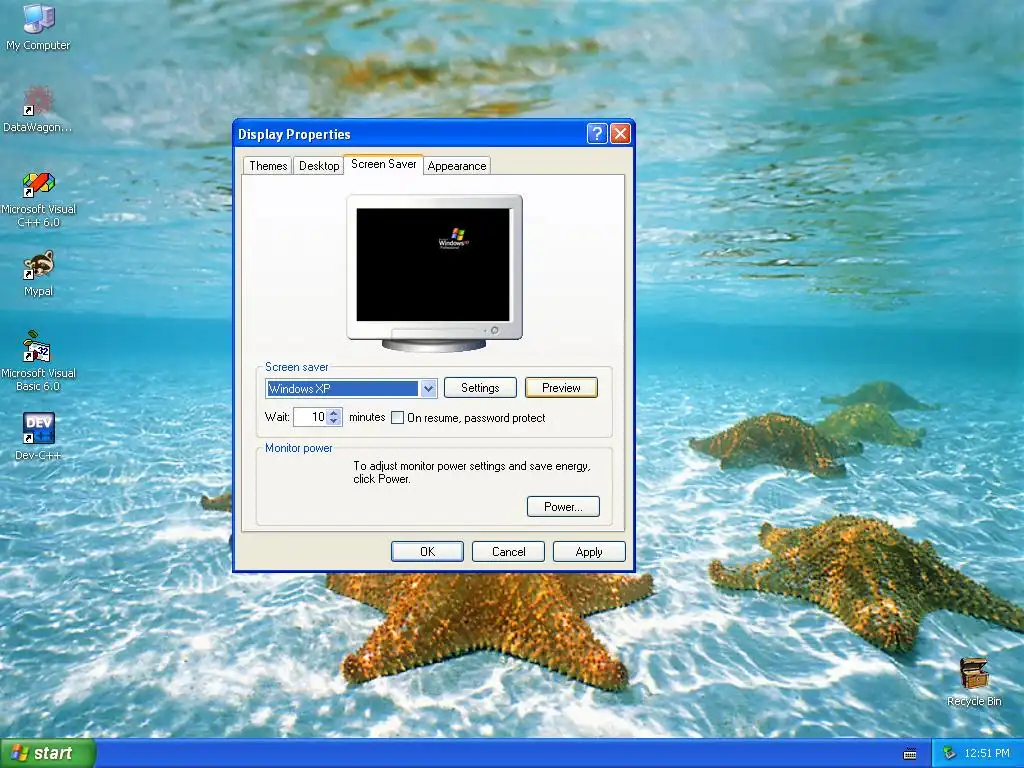Click the Display Properties help question button

[x=596, y=134]
